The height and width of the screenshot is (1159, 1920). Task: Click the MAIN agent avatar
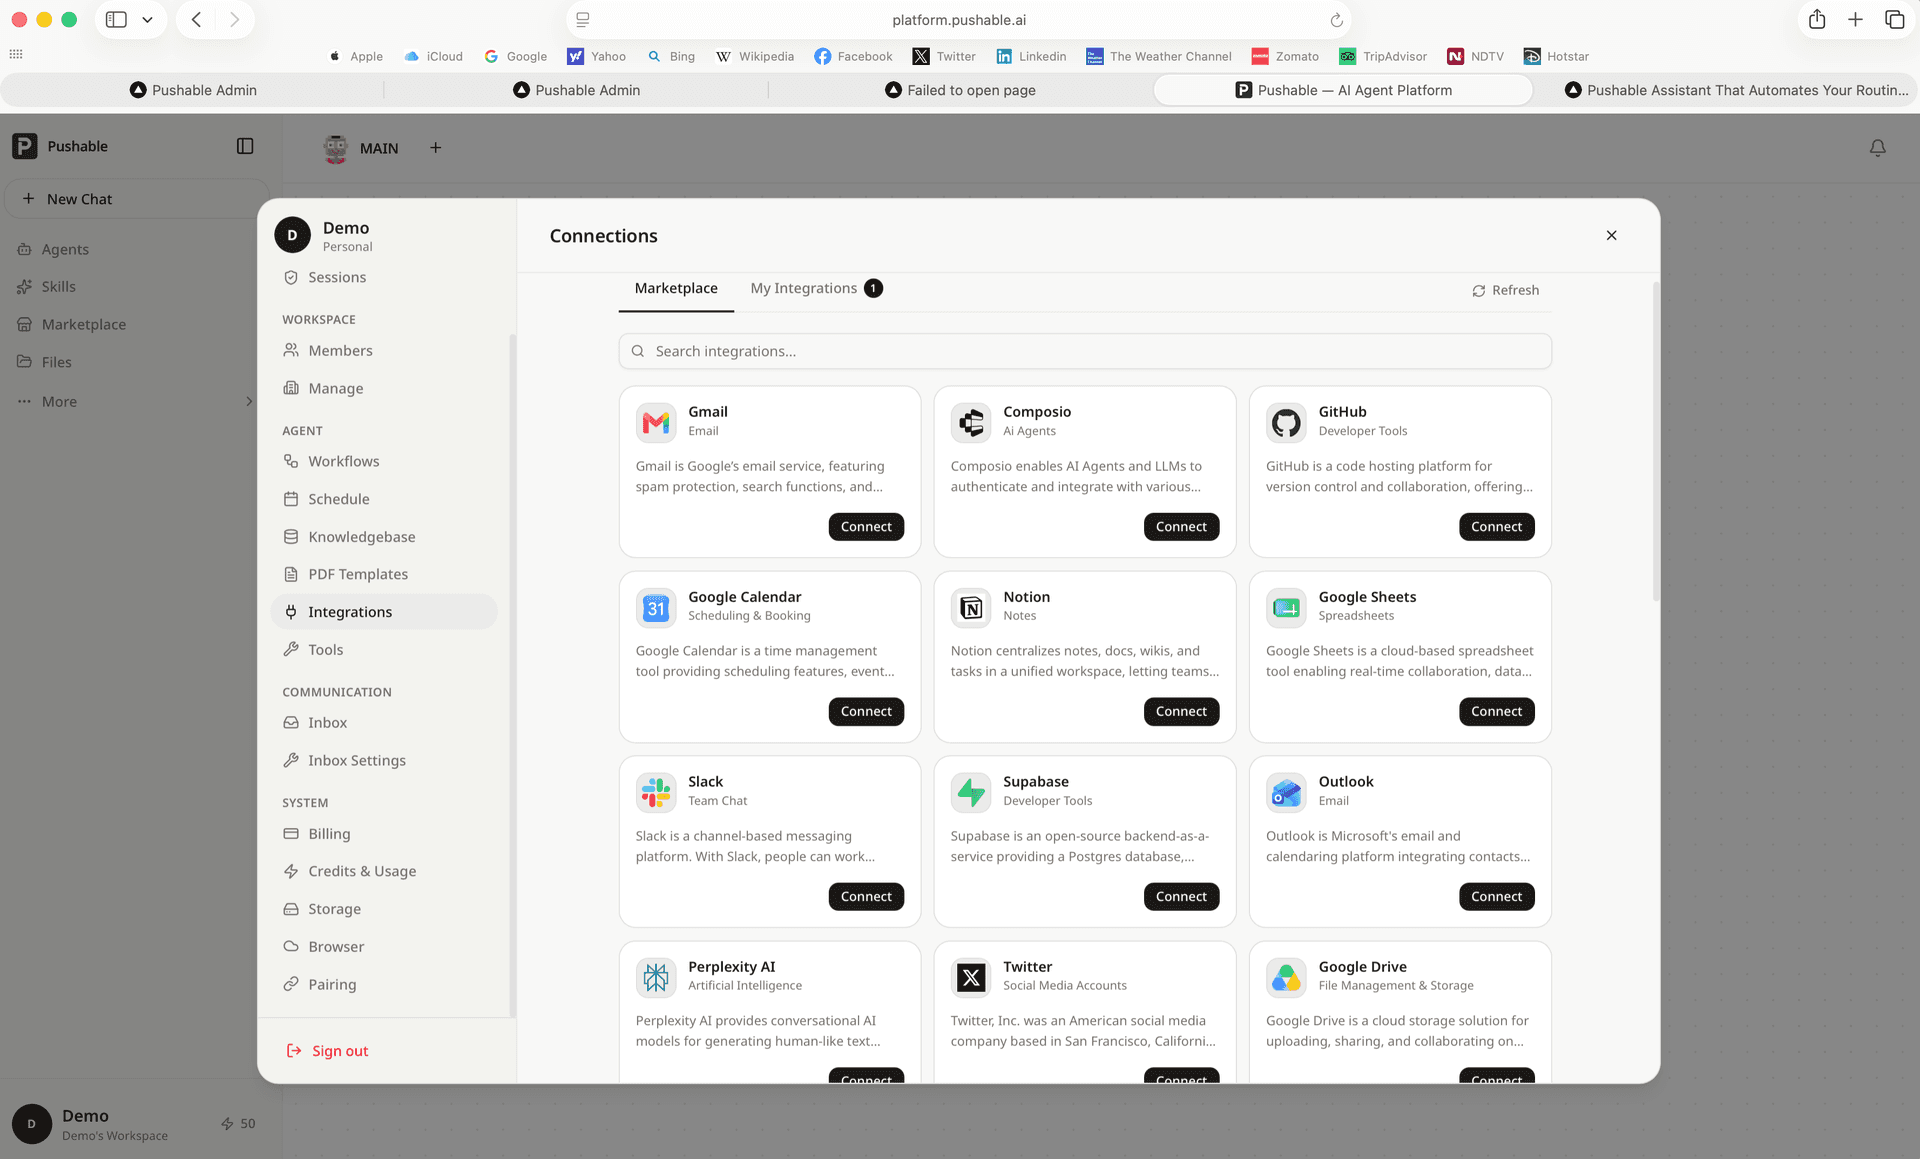click(x=336, y=148)
